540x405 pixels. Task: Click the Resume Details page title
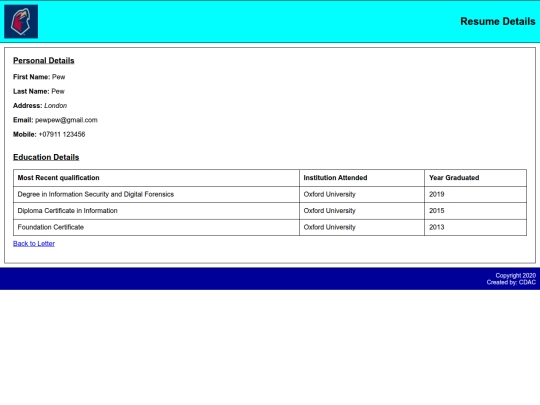click(x=498, y=21)
